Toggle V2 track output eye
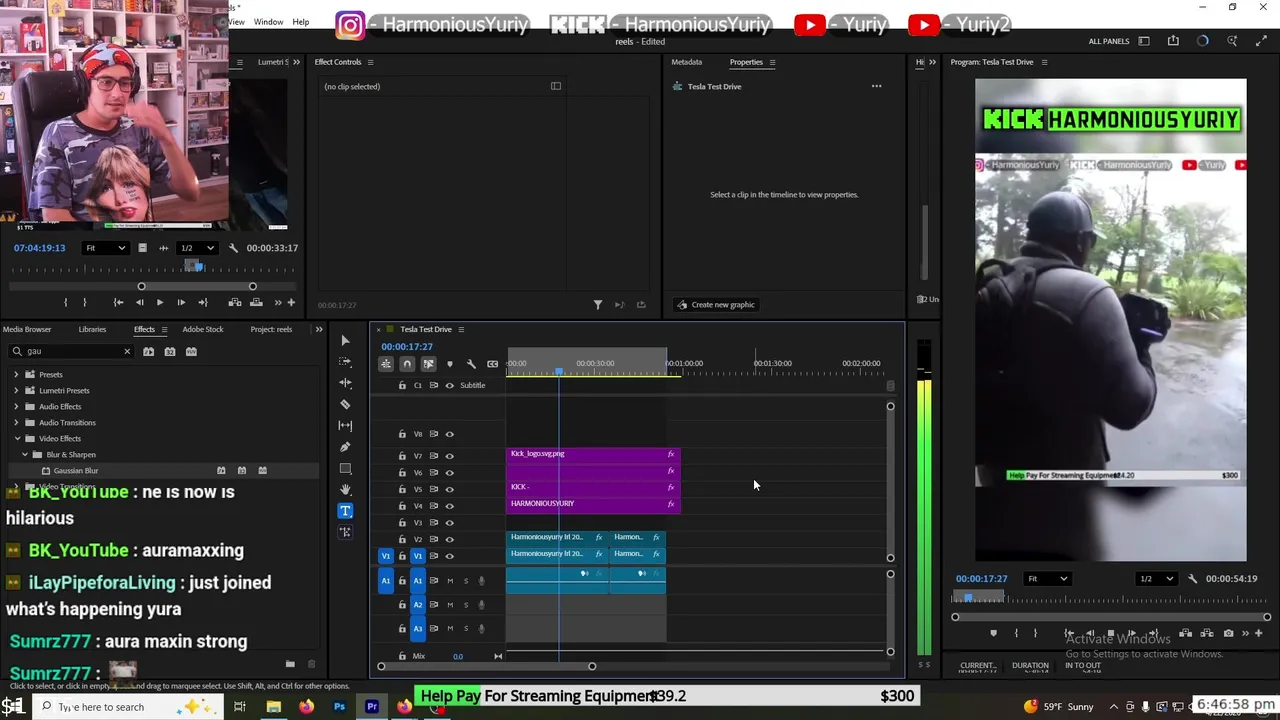Screen dimensions: 1280x720 449,539
